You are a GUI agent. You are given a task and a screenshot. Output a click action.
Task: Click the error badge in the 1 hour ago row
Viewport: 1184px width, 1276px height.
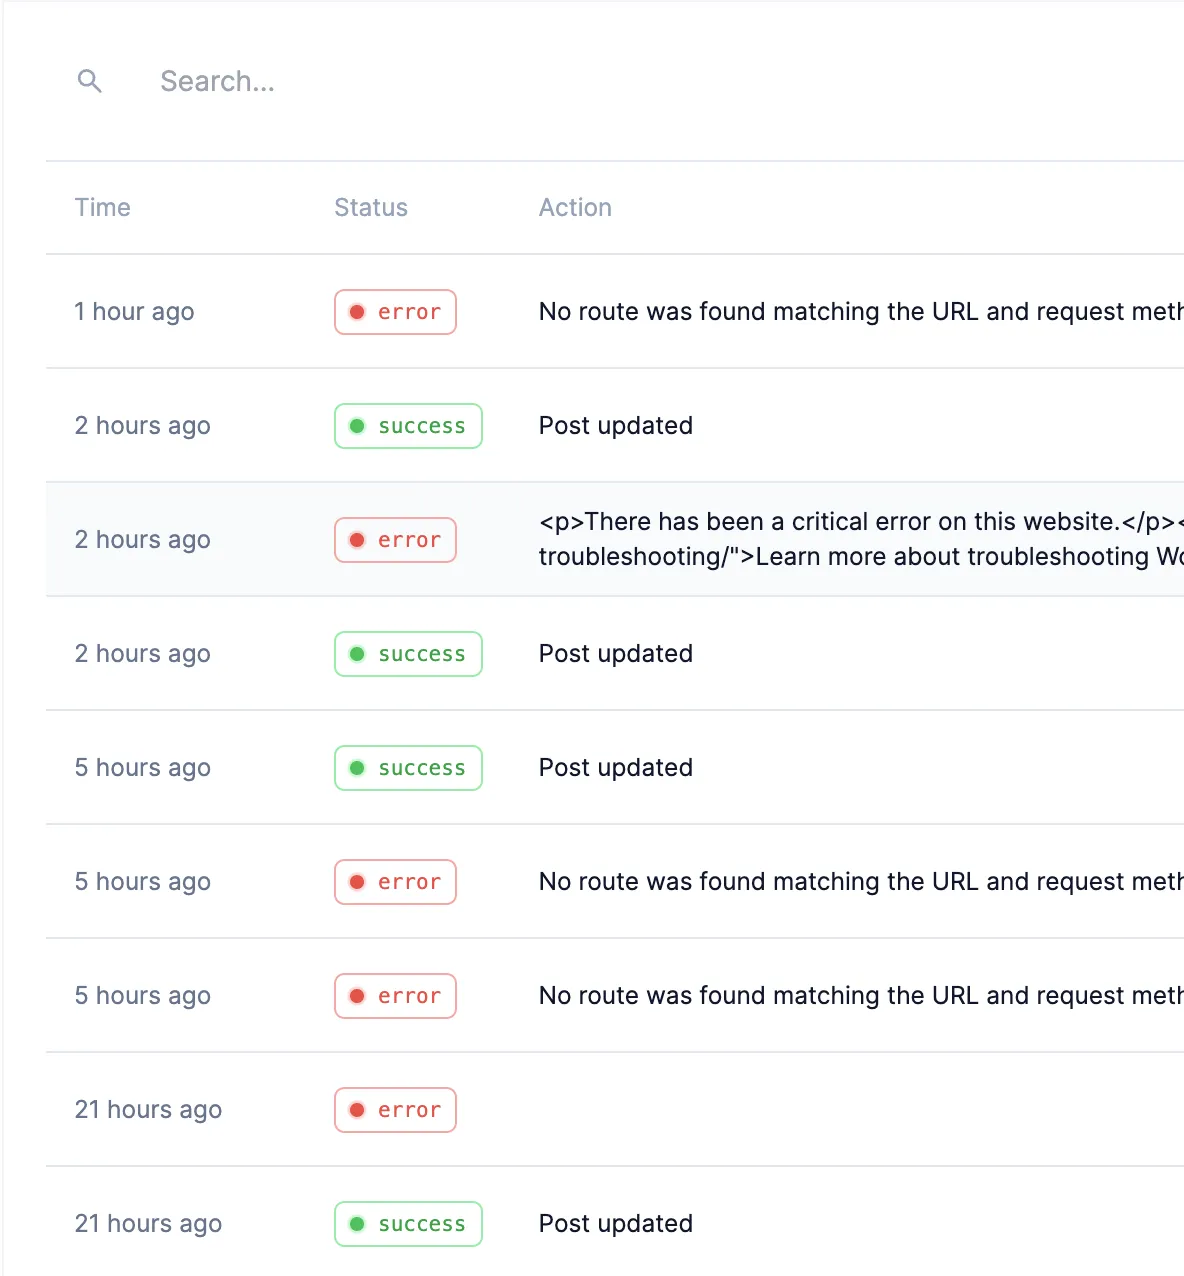coord(395,312)
